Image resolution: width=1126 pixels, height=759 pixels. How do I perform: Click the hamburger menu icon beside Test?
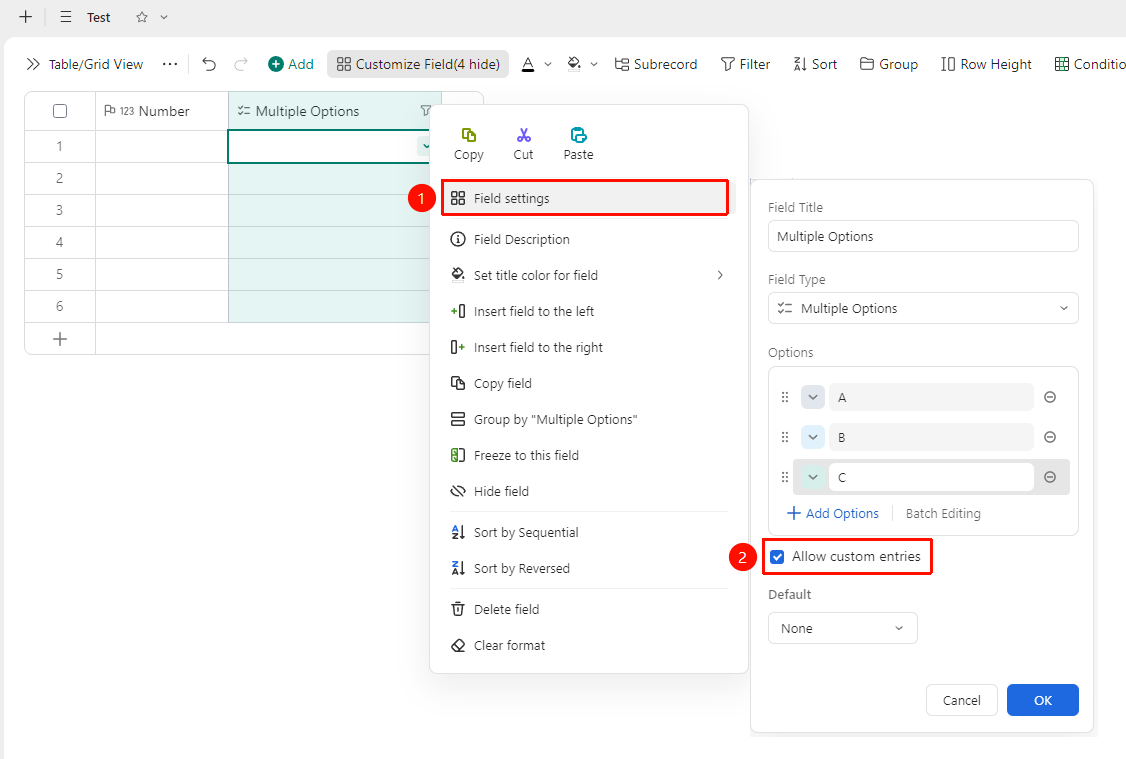click(65, 17)
